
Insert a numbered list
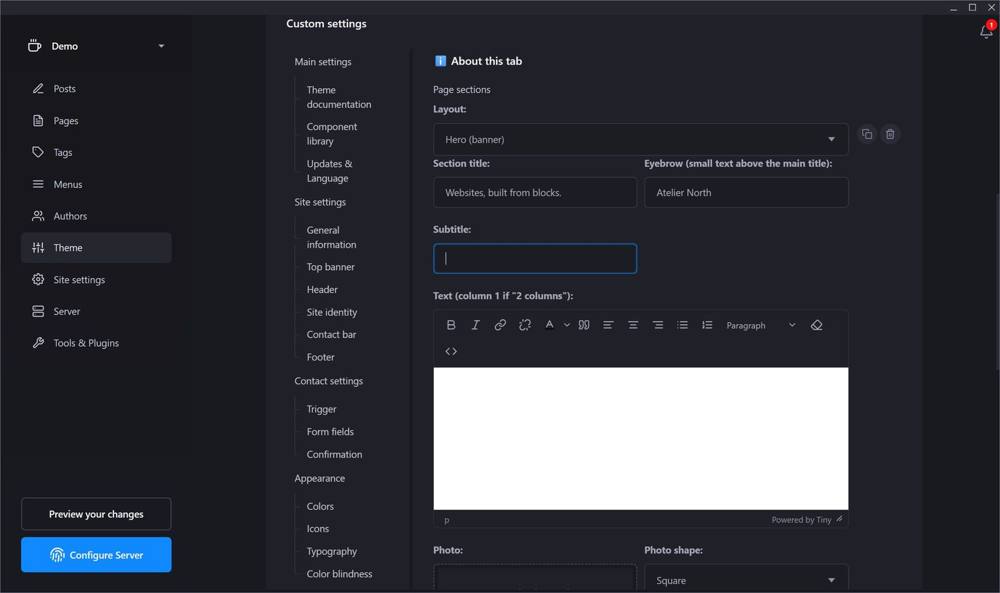(x=707, y=325)
